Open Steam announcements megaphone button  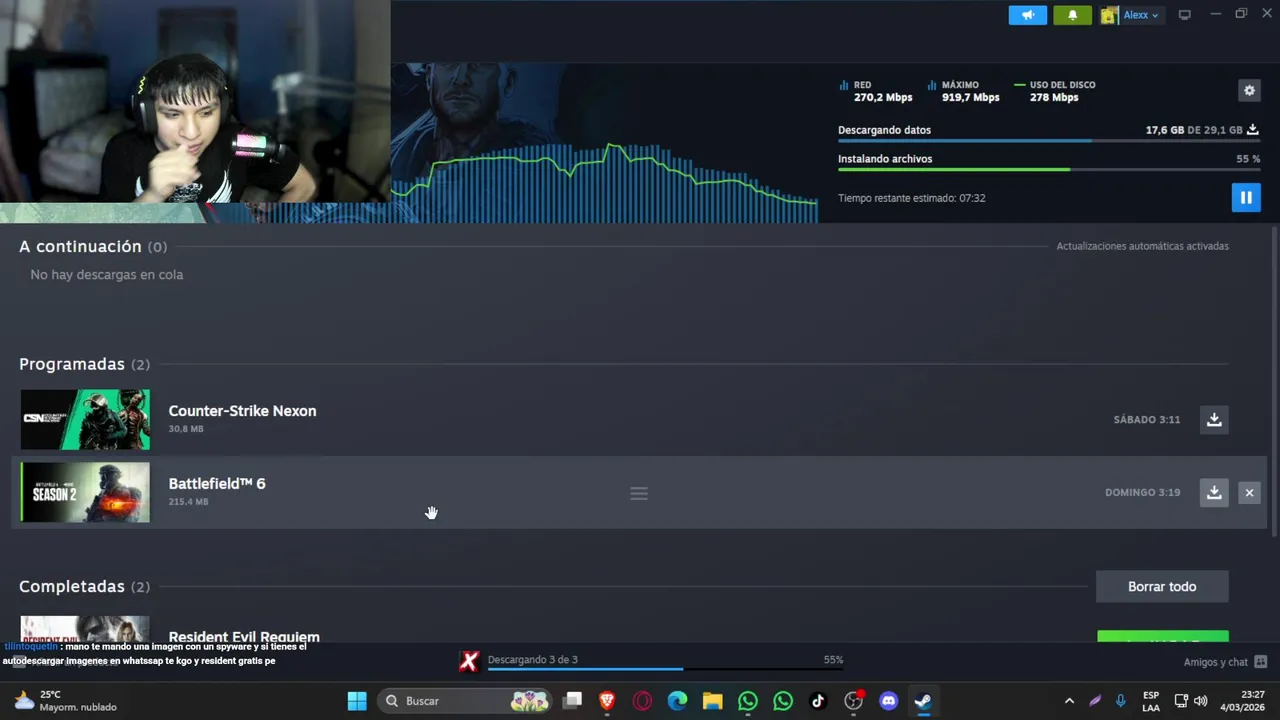tap(1027, 15)
